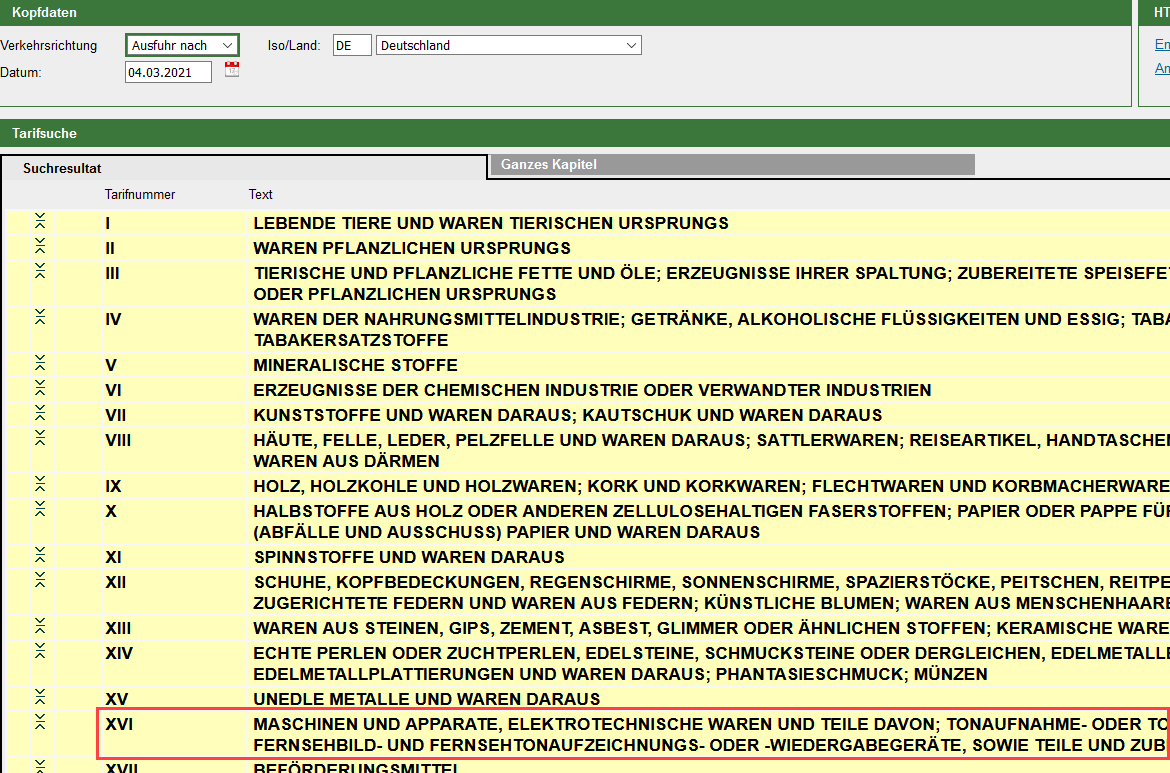Screen dimensions: 1170x773
Task: Click Tarifnummer column header
Action: tap(140, 195)
